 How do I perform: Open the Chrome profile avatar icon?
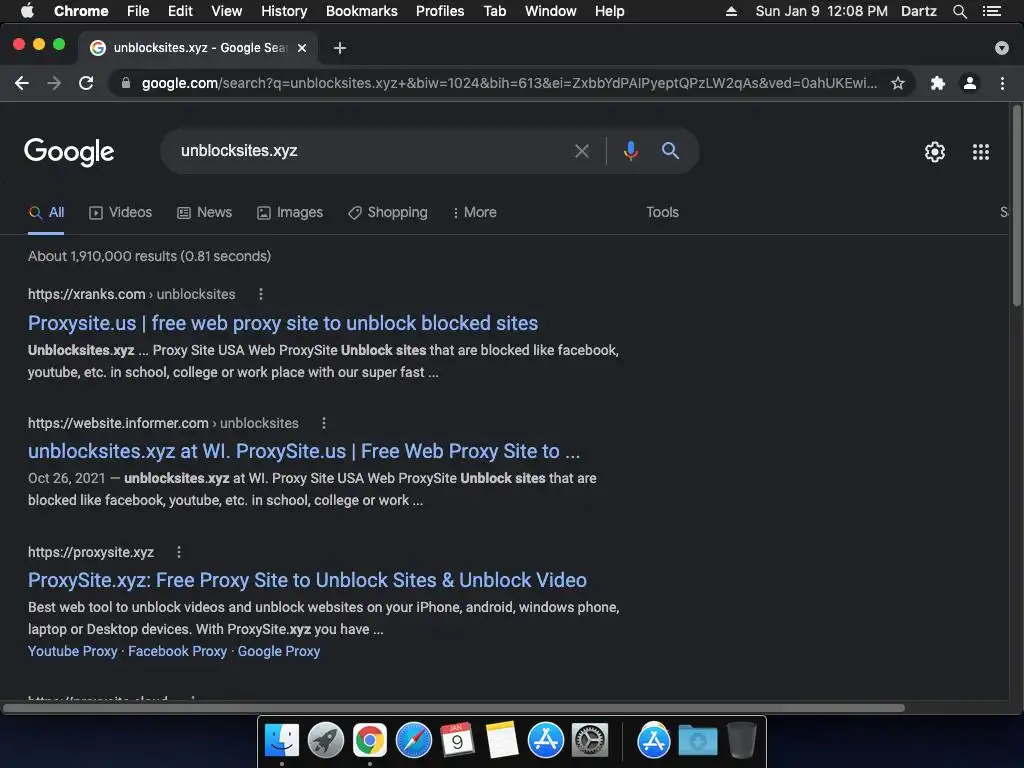(970, 83)
